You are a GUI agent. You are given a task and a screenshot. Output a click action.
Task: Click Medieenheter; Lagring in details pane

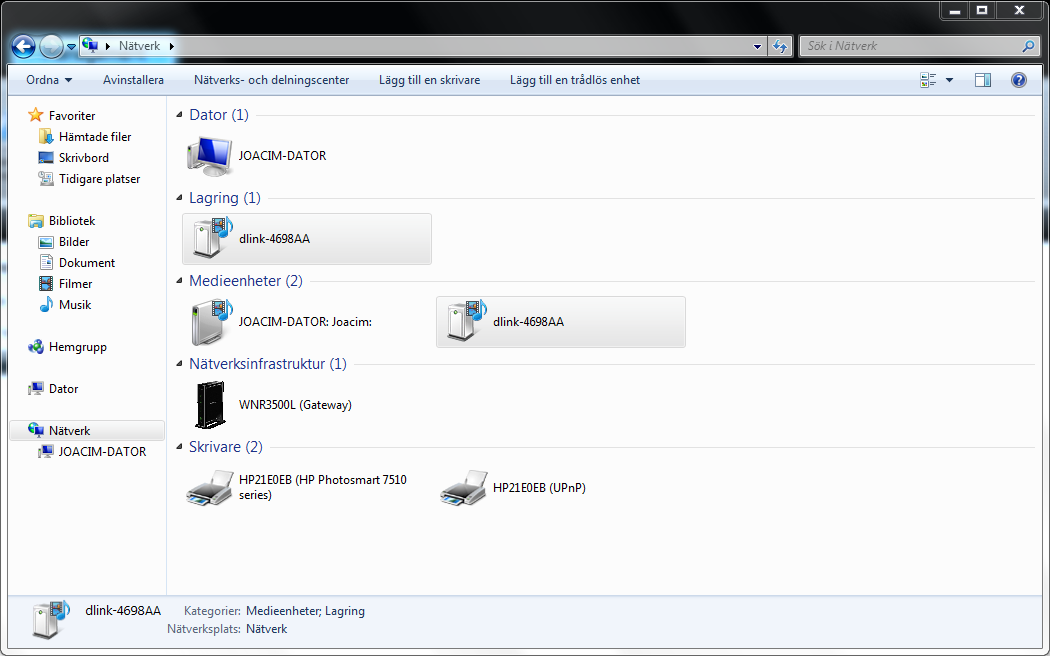305,610
